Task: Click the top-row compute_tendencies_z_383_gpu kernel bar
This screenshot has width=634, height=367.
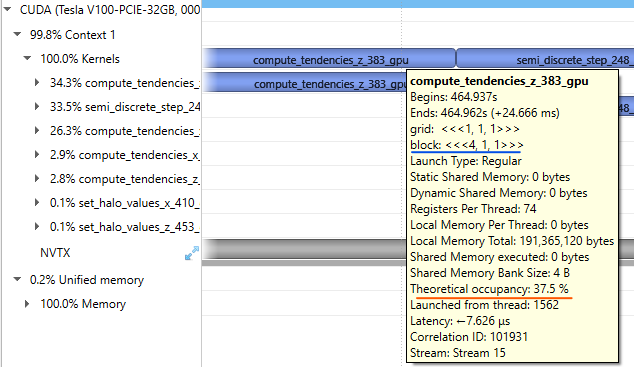Action: click(x=329, y=59)
